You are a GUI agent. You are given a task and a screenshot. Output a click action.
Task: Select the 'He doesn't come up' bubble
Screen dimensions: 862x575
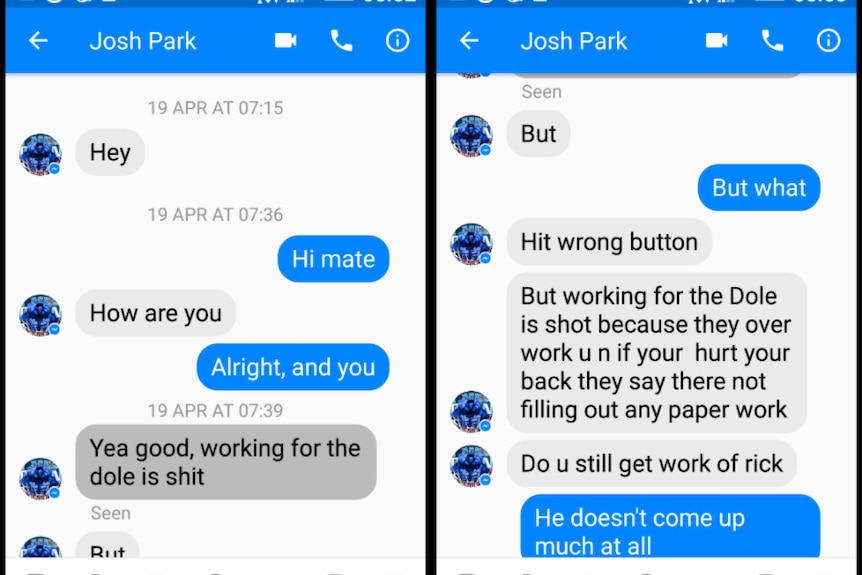(670, 527)
